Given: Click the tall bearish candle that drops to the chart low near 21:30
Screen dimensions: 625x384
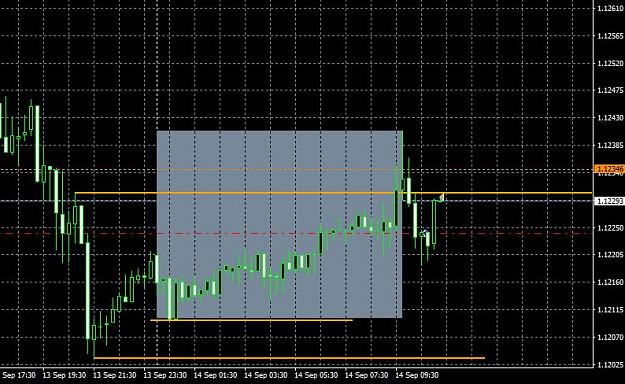Looking at the screenshot, I should (x=88, y=291).
